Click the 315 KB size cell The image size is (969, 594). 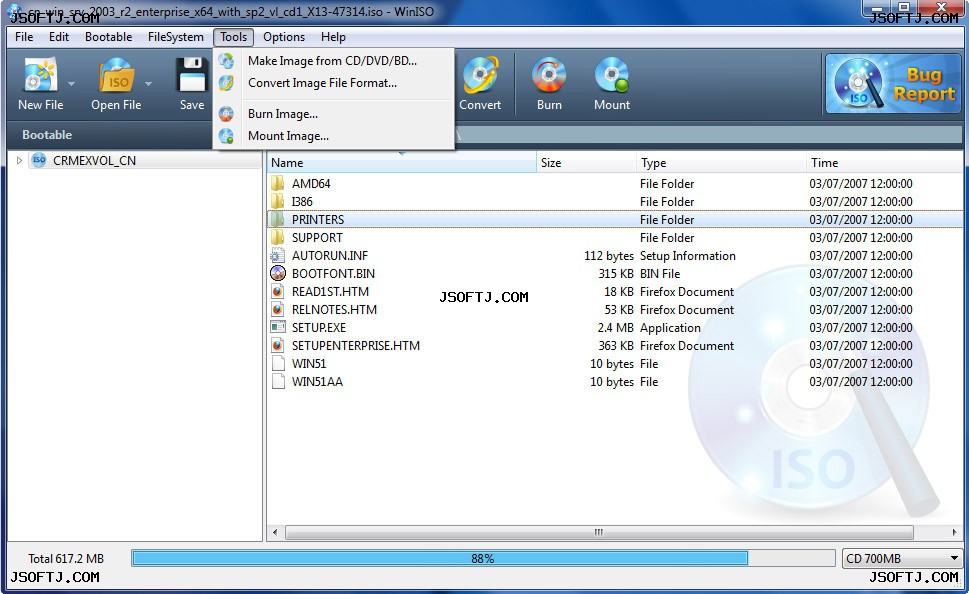click(616, 273)
